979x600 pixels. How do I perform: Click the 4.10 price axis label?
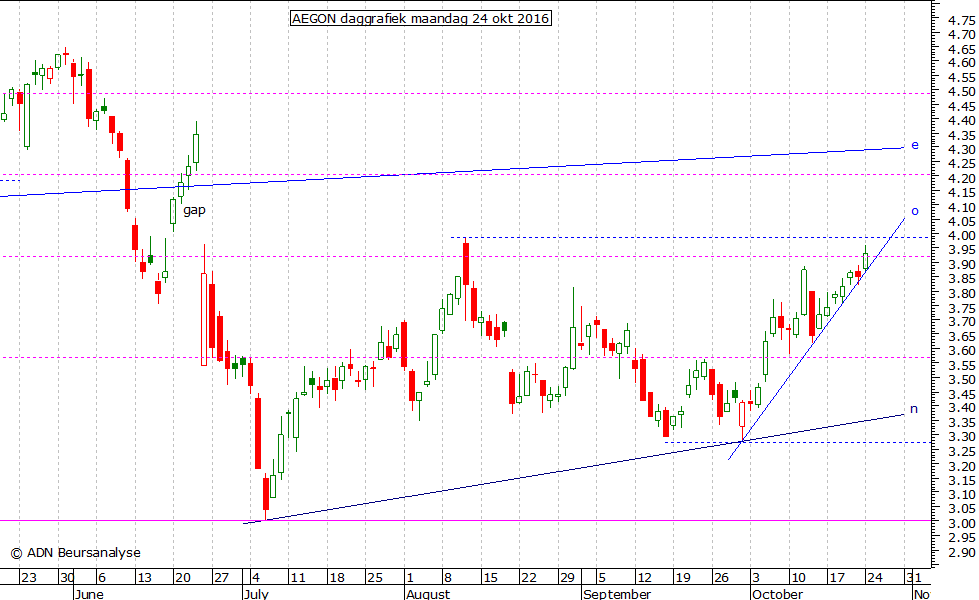(x=962, y=207)
